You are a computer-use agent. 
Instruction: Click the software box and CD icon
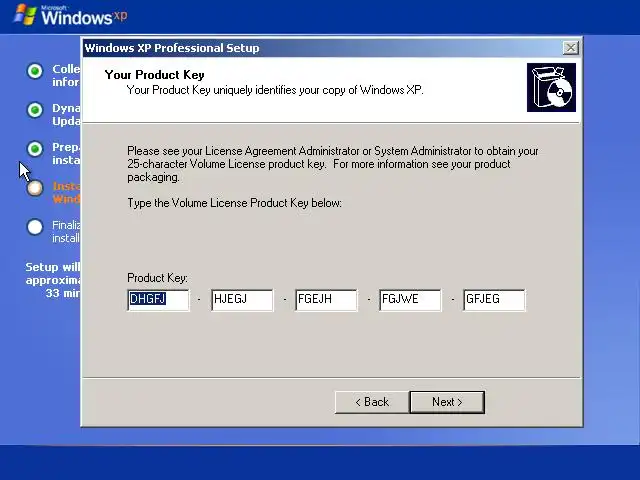tap(551, 87)
